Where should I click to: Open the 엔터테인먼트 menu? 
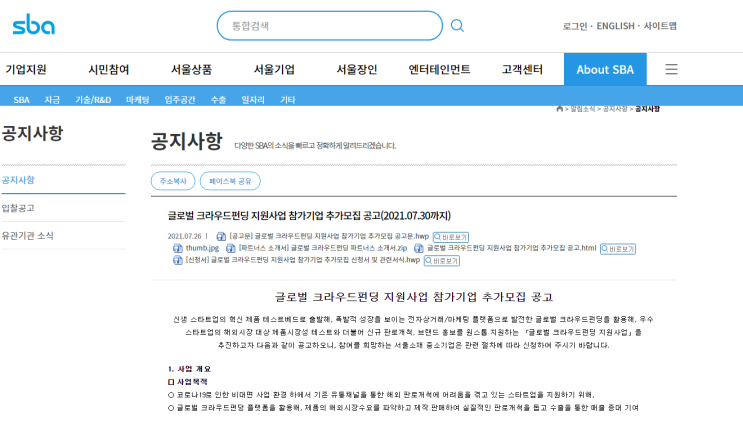pos(439,70)
